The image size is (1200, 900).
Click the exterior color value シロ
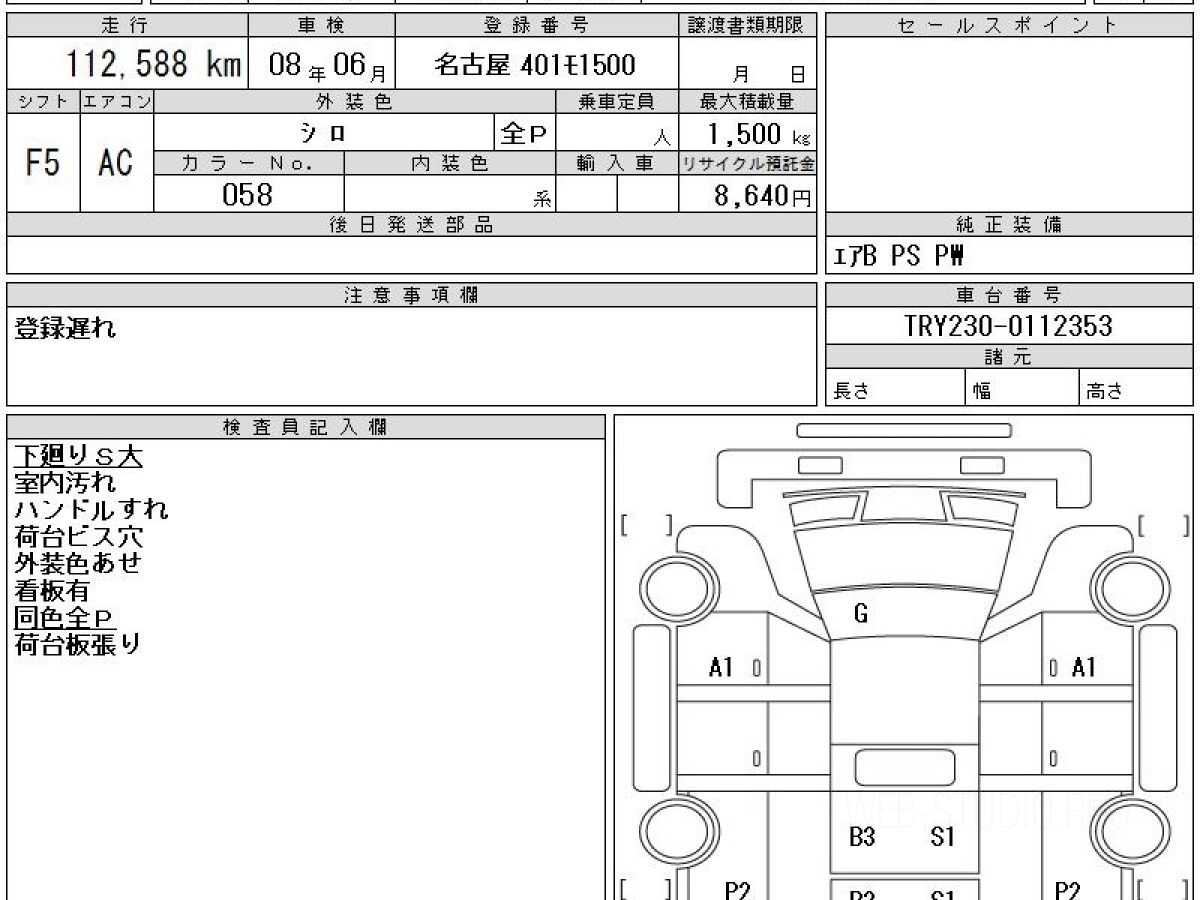(324, 132)
